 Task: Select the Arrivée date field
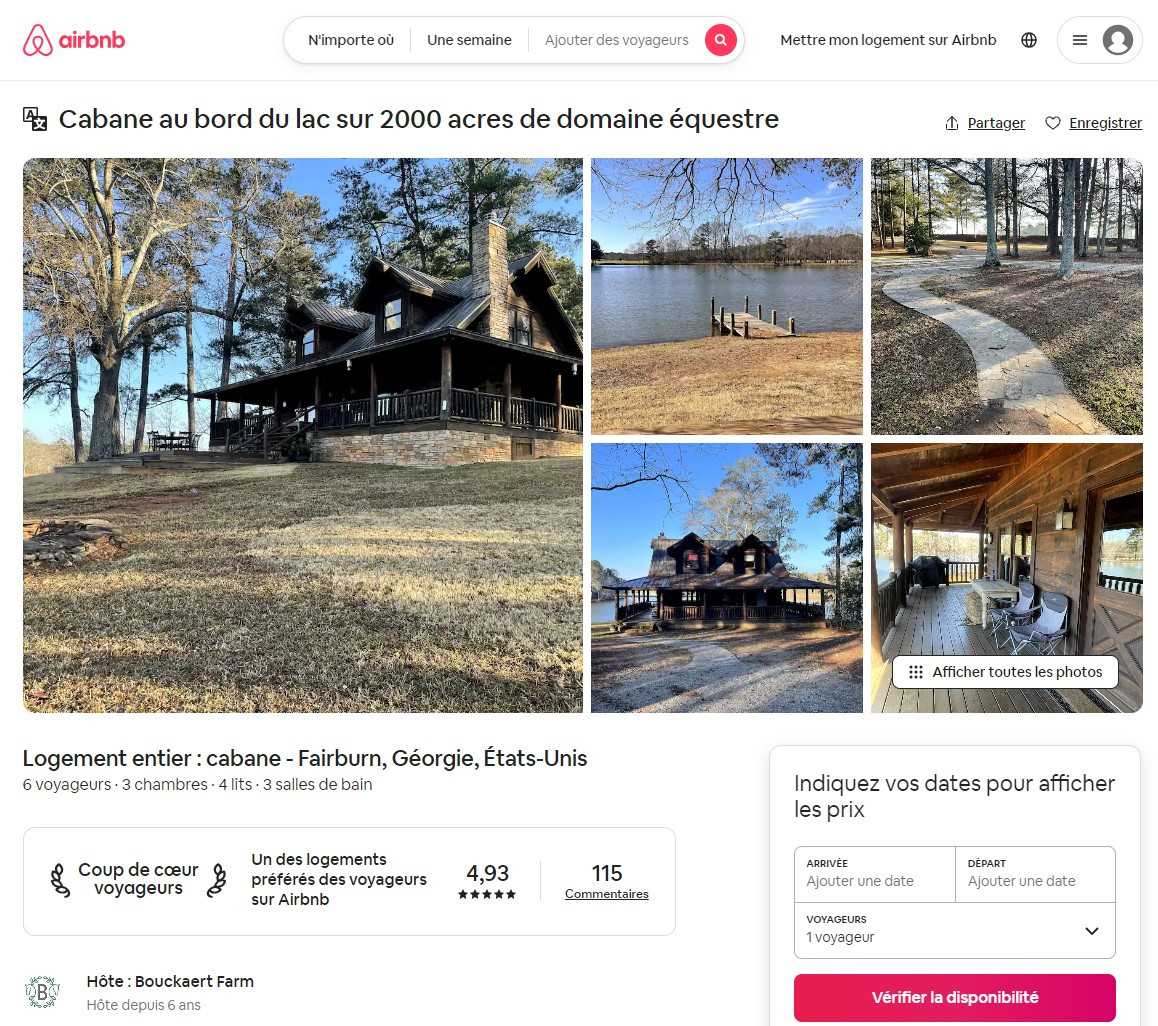[874, 874]
